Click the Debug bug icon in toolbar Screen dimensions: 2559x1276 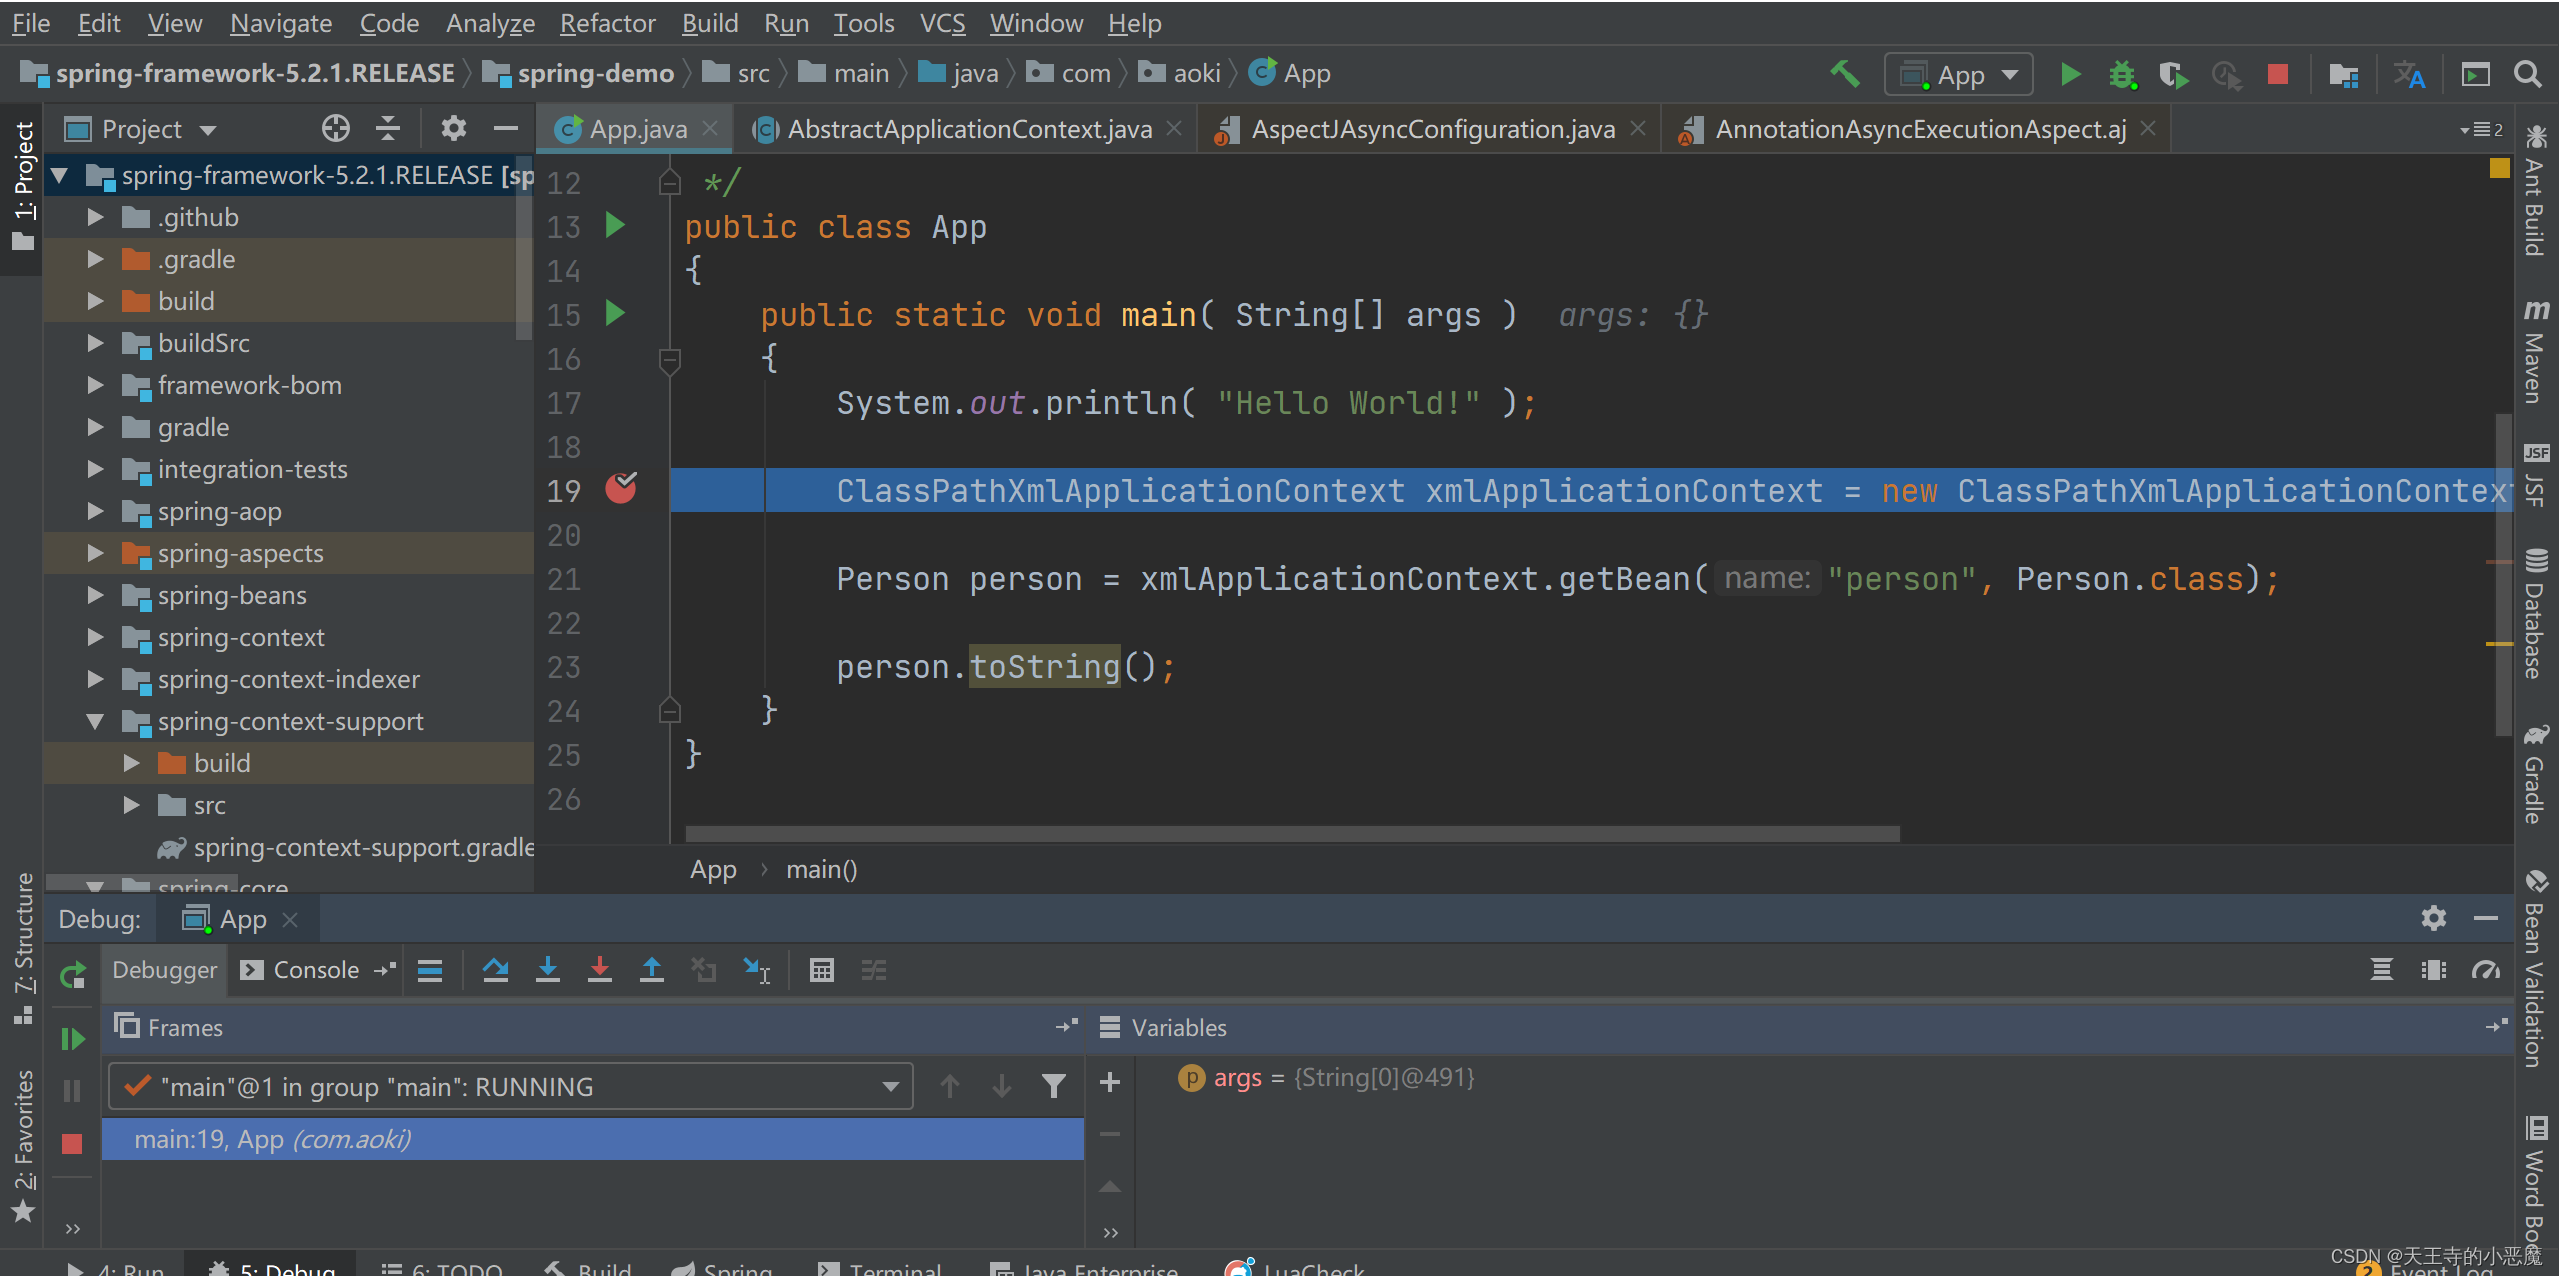[2121, 74]
